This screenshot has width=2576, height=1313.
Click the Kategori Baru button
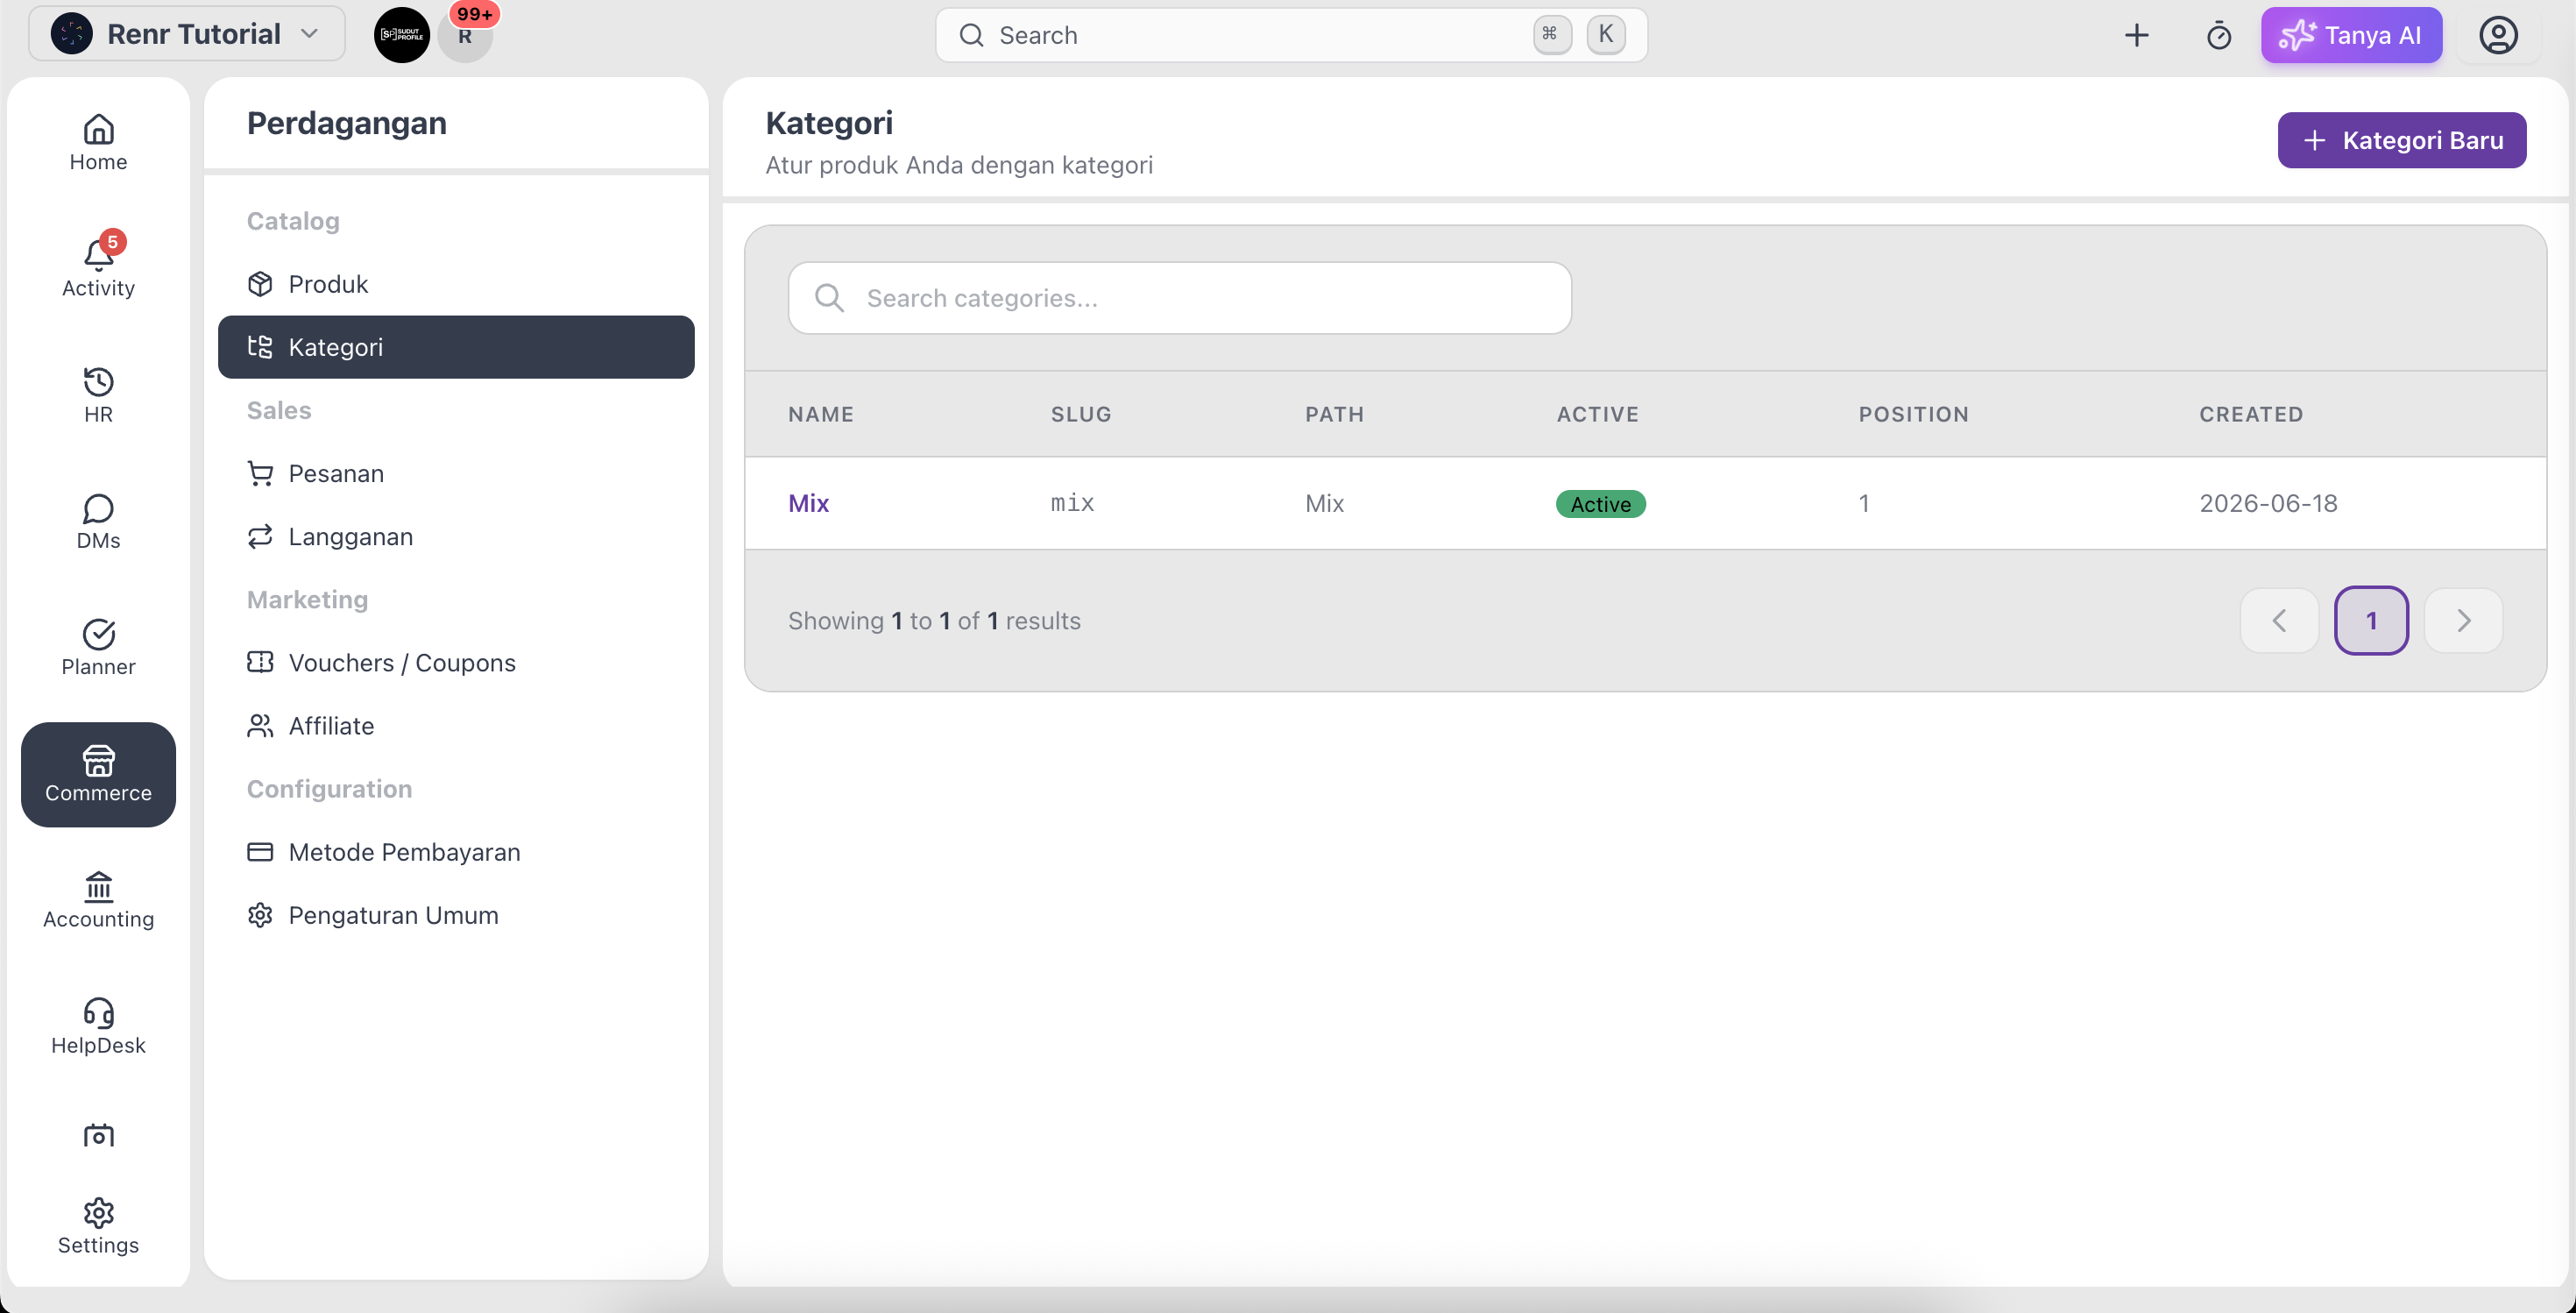2401,140
